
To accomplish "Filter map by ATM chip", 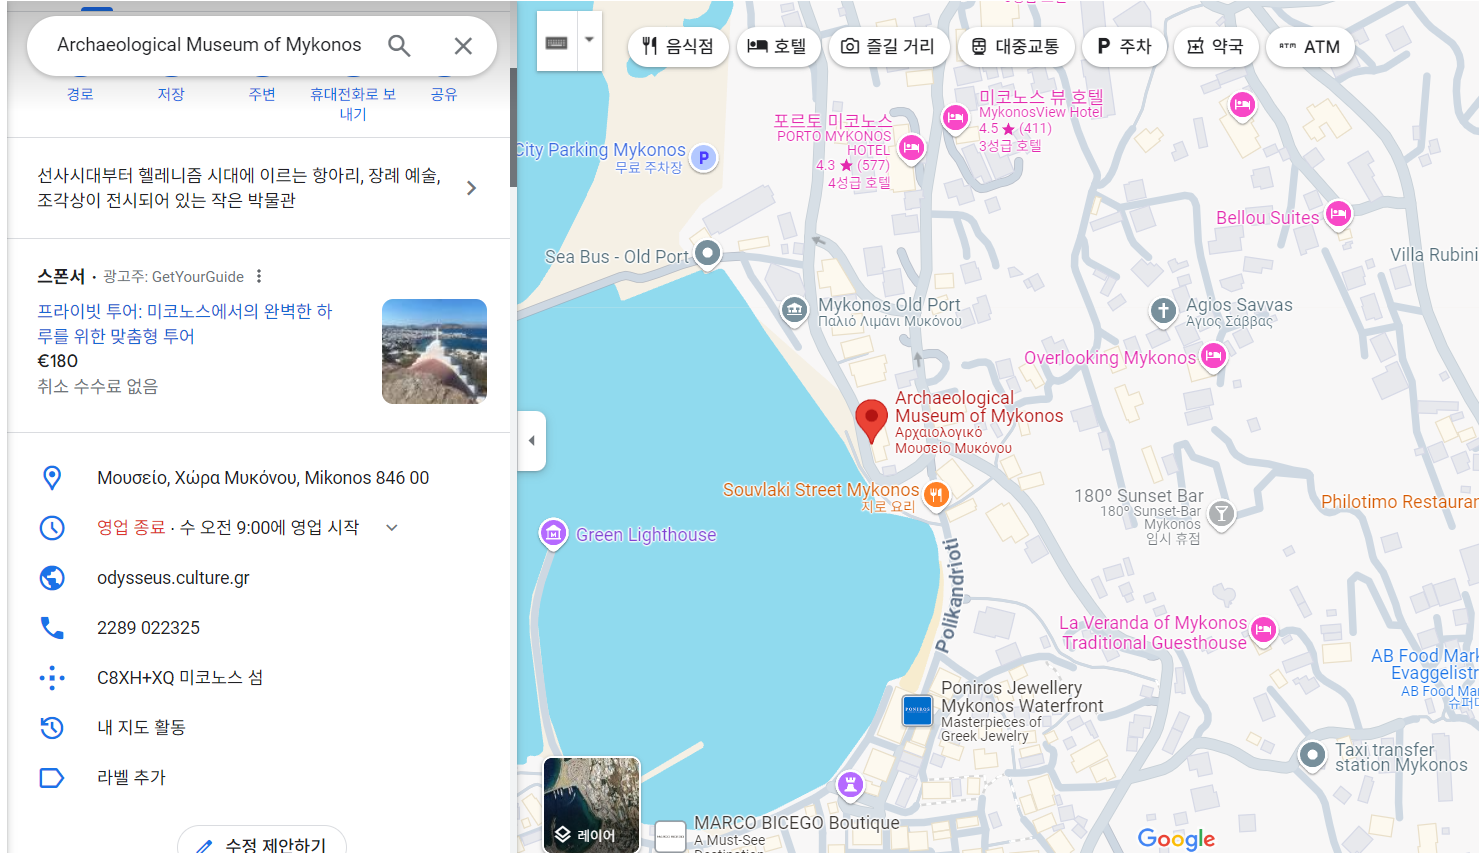I will pos(1309,47).
